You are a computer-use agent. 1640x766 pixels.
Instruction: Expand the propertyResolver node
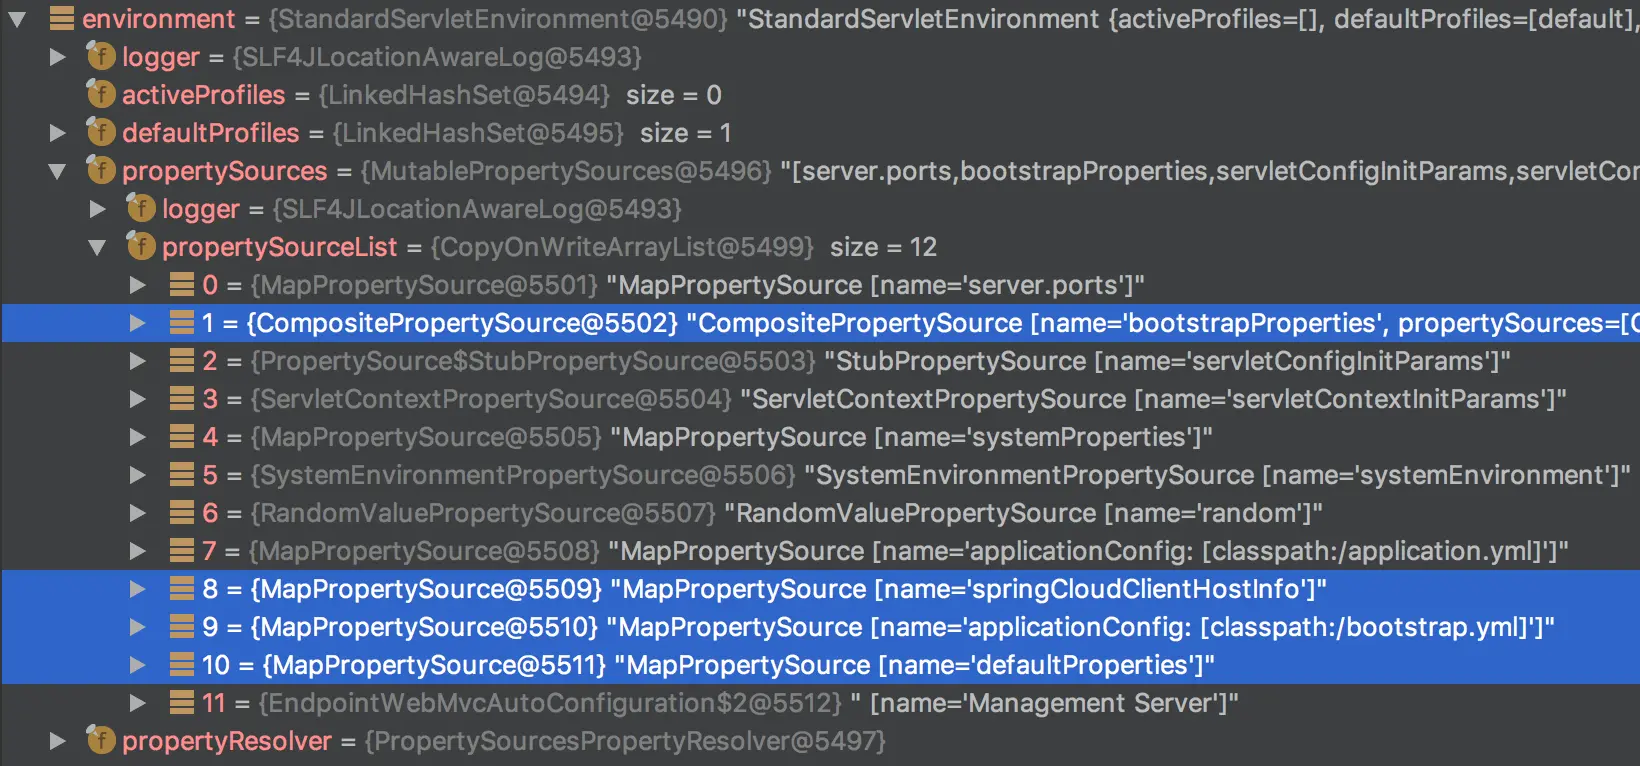58,741
